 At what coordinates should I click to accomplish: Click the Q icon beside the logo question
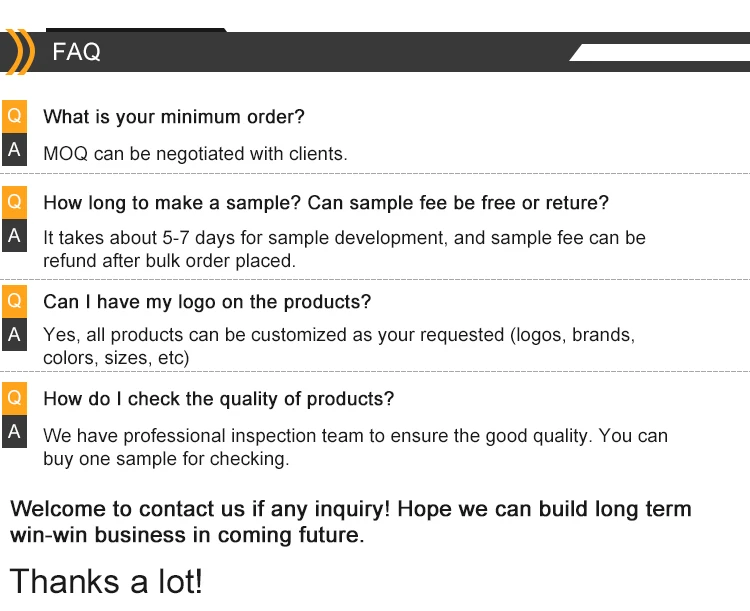[14, 300]
